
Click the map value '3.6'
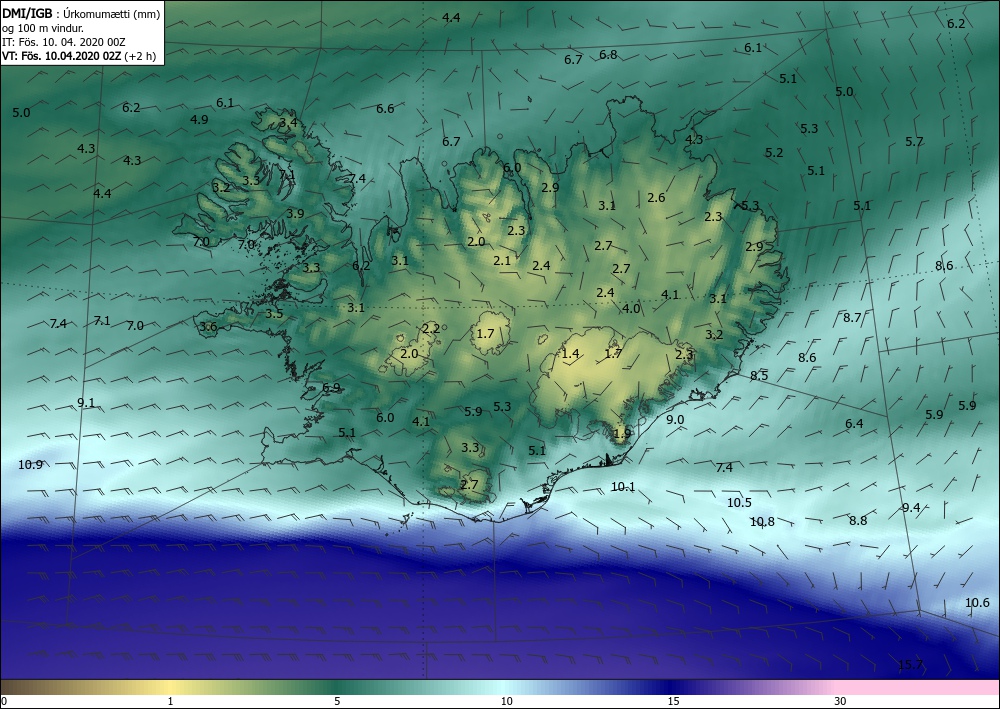click(208, 327)
